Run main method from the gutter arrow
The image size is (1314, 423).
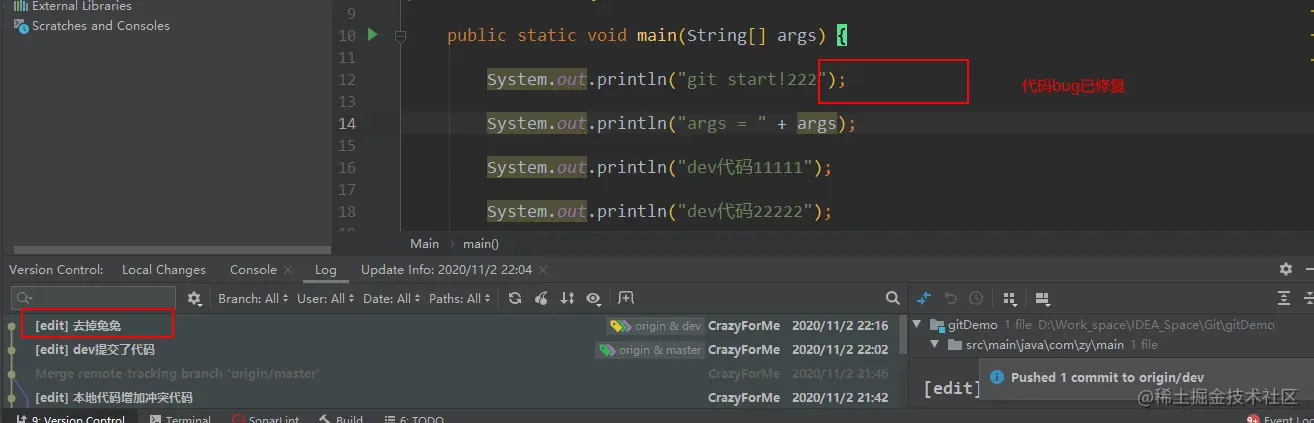pos(373,35)
